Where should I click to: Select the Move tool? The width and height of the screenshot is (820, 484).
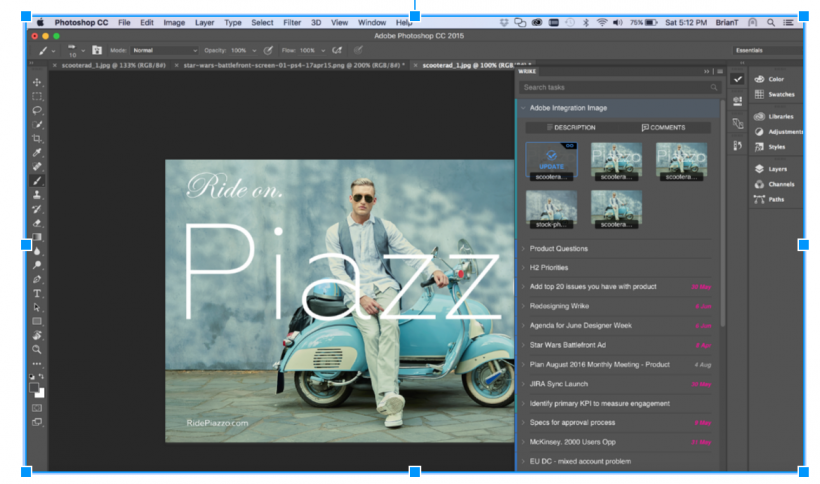click(37, 82)
